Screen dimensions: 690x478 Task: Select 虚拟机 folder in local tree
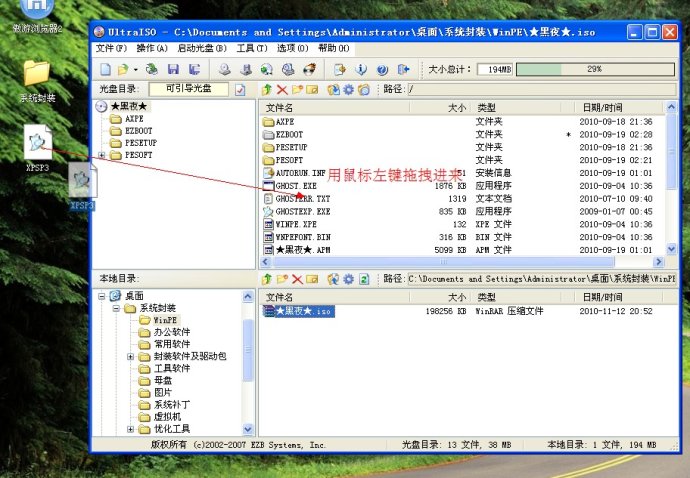pyautogui.click(x=167, y=417)
